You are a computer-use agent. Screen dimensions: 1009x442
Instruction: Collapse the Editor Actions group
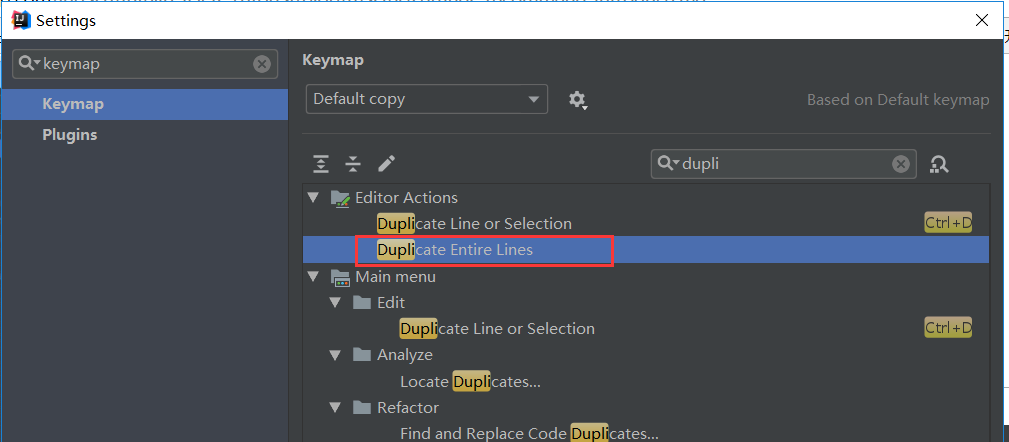coord(314,198)
